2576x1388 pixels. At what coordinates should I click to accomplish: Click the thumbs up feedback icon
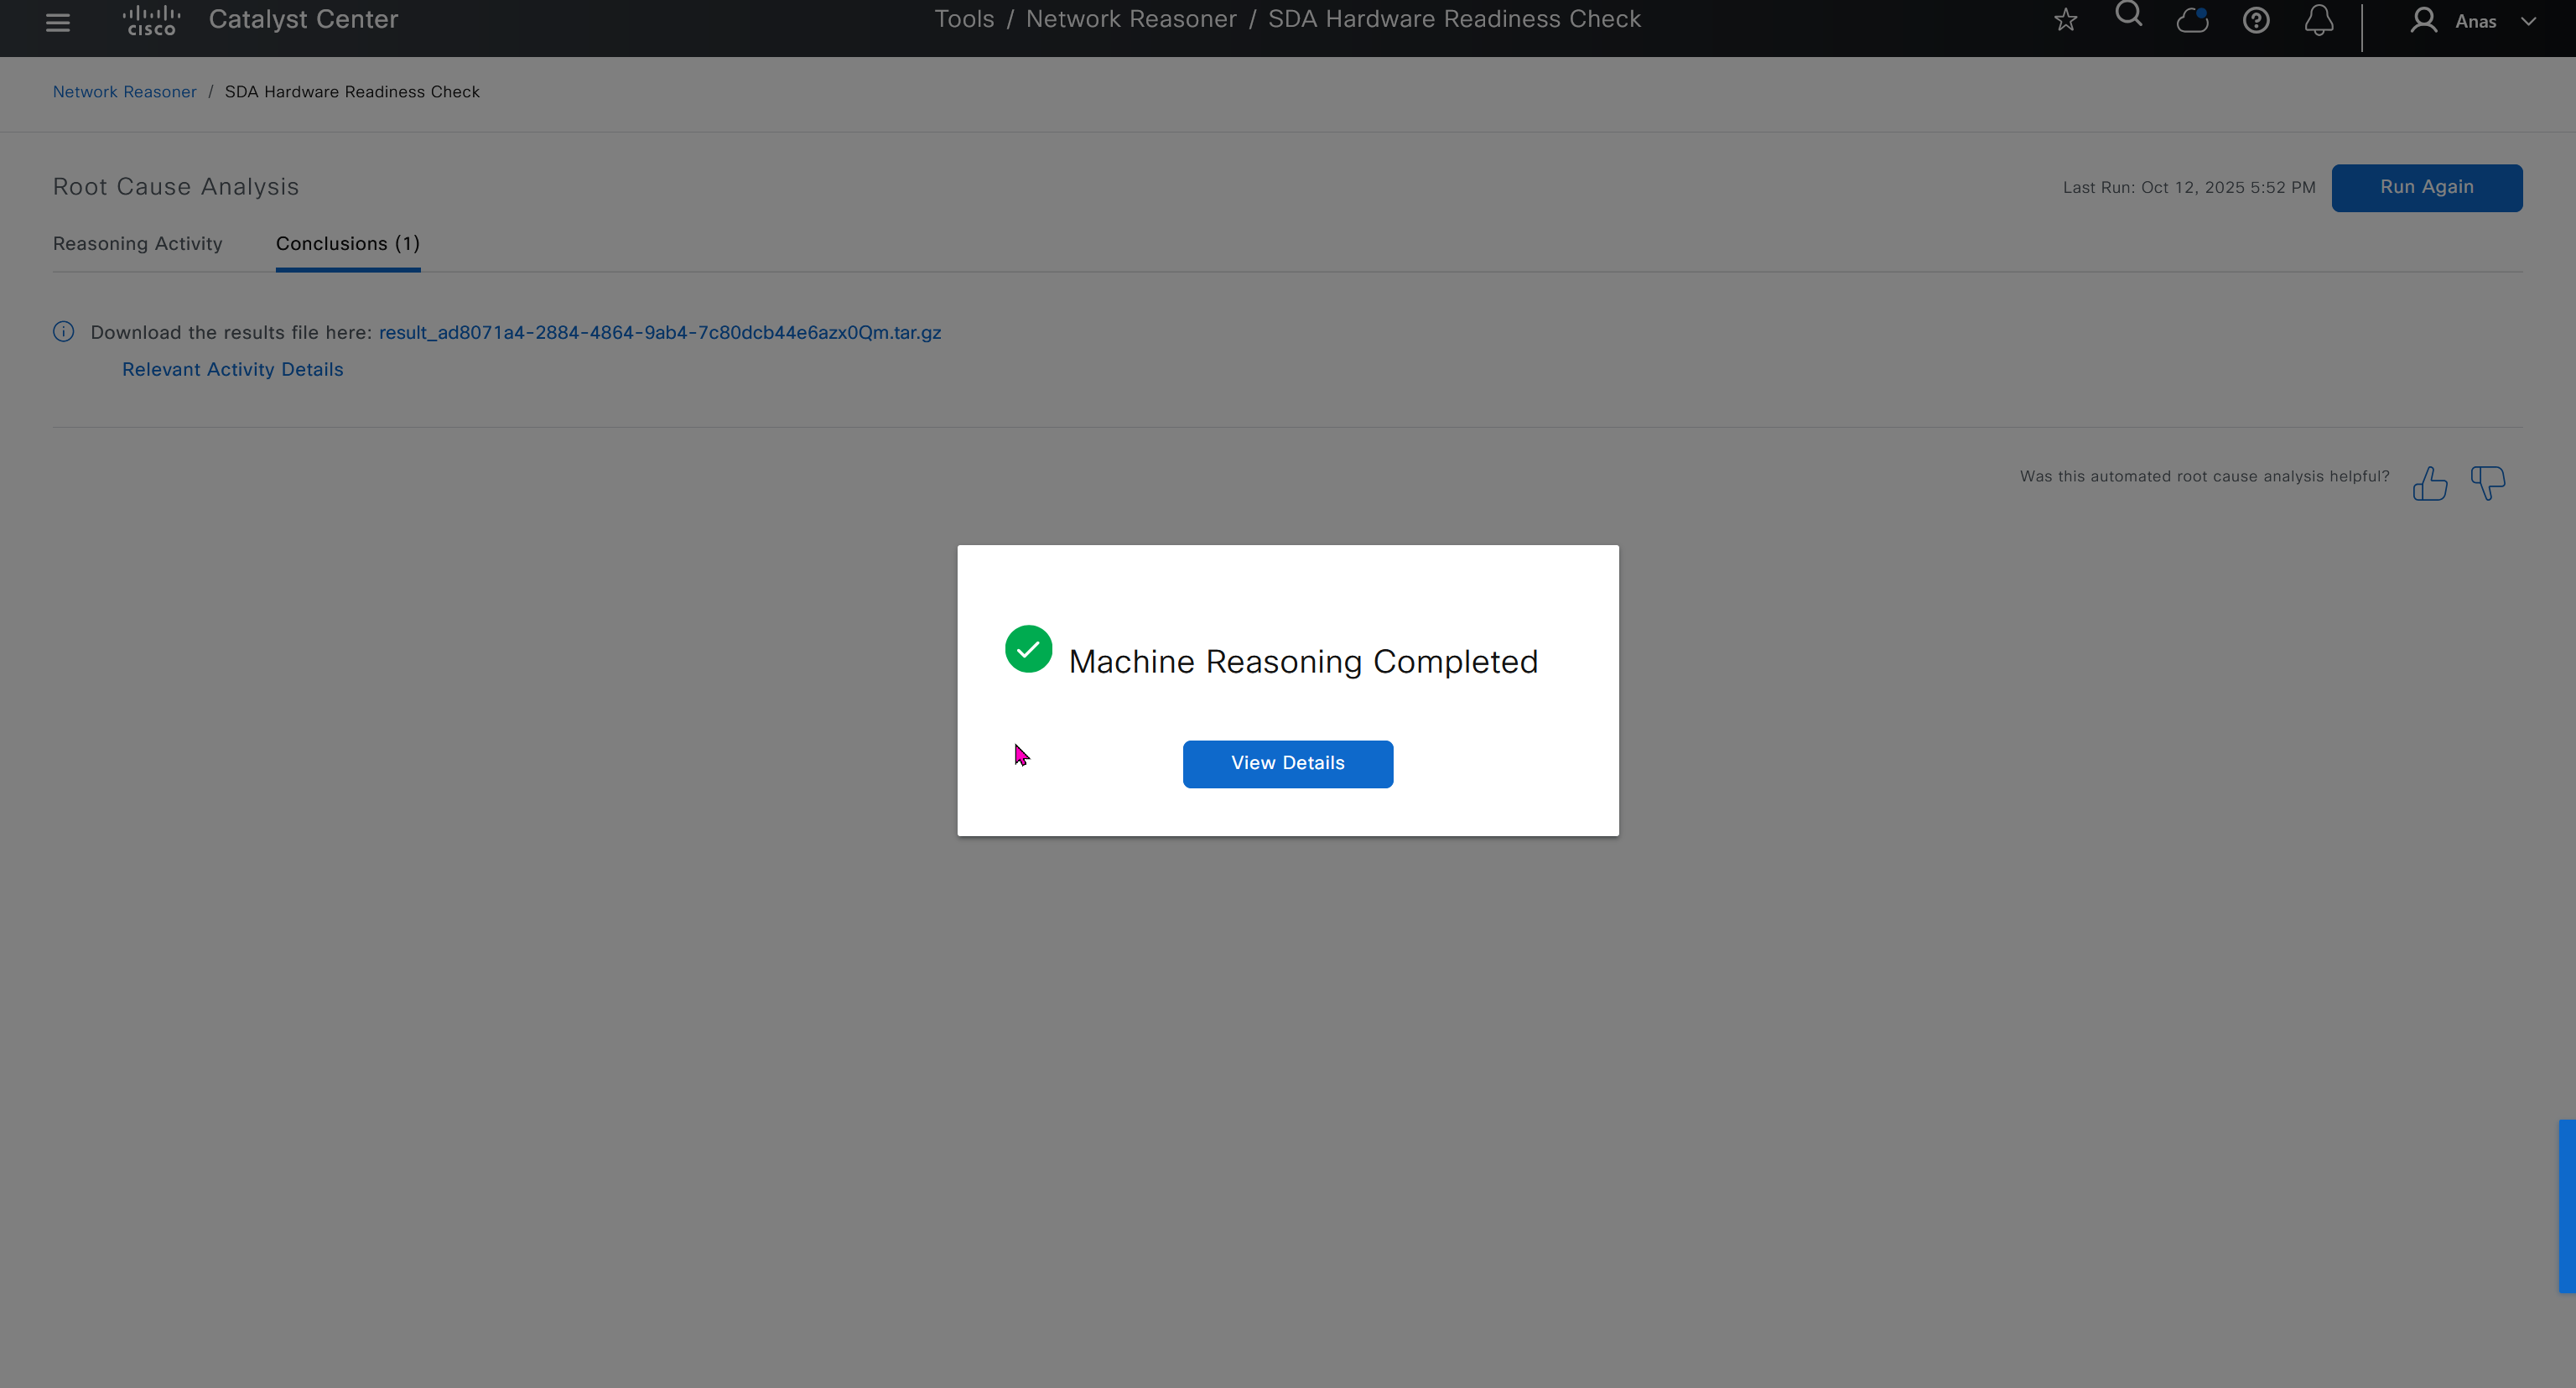click(x=2429, y=484)
